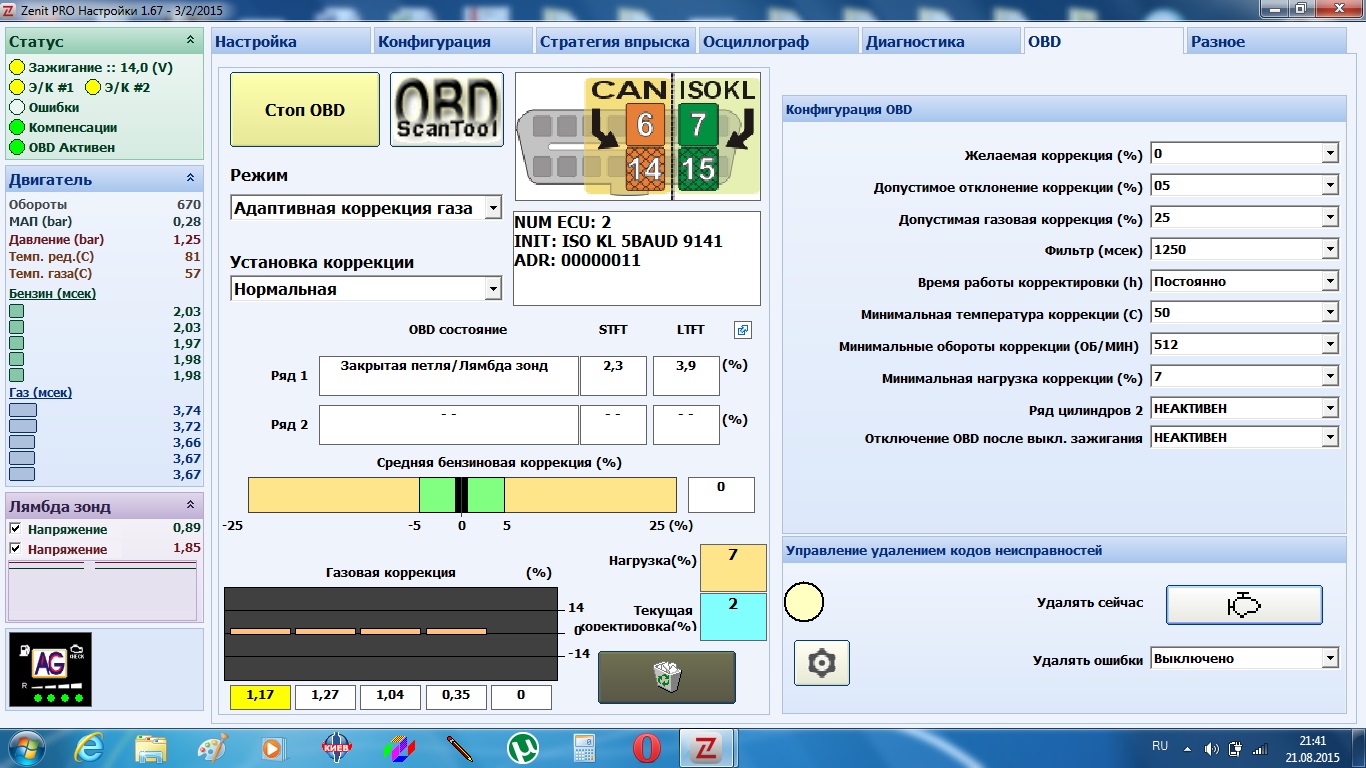1366x768 pixels.
Task: Open the Фильтр (мсек) dropdown
Action: 1329,249
